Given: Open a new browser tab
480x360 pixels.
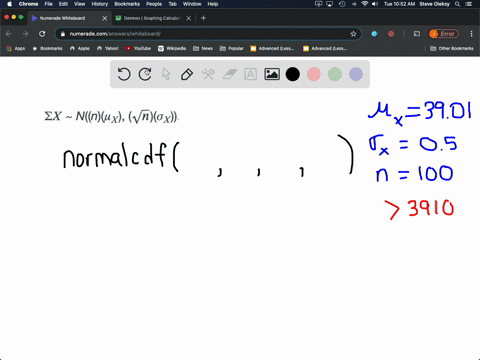Looking at the screenshot, I should tap(203, 18).
